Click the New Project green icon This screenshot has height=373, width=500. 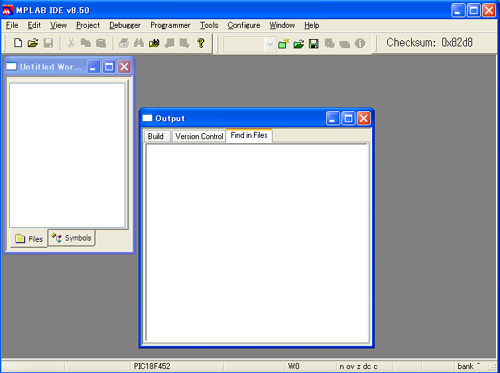pyautogui.click(x=283, y=44)
